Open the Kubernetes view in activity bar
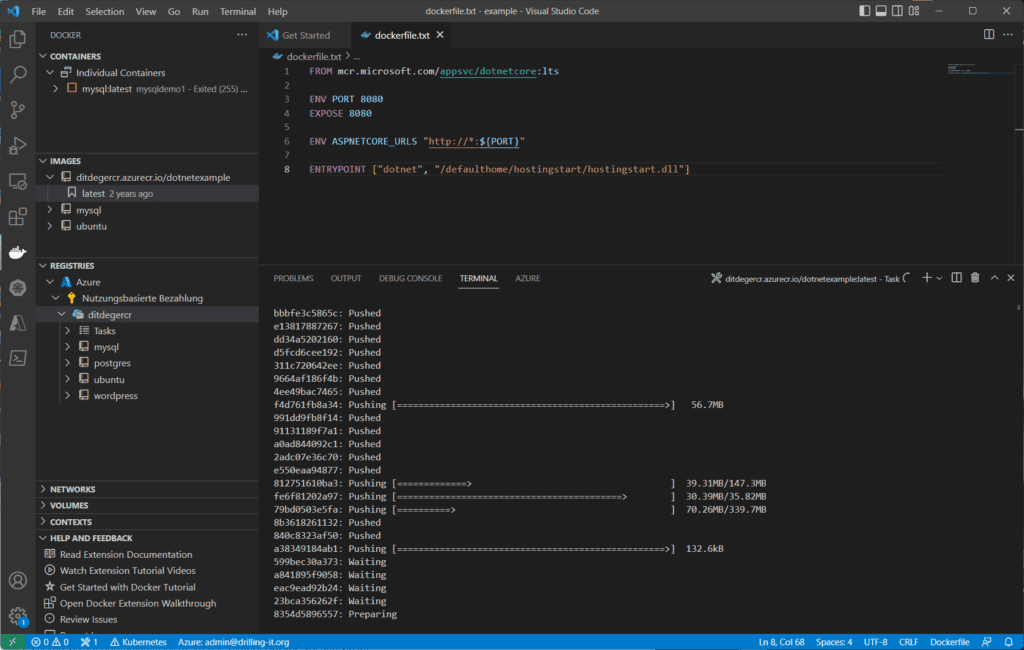This screenshot has width=1024, height=650. (18, 287)
